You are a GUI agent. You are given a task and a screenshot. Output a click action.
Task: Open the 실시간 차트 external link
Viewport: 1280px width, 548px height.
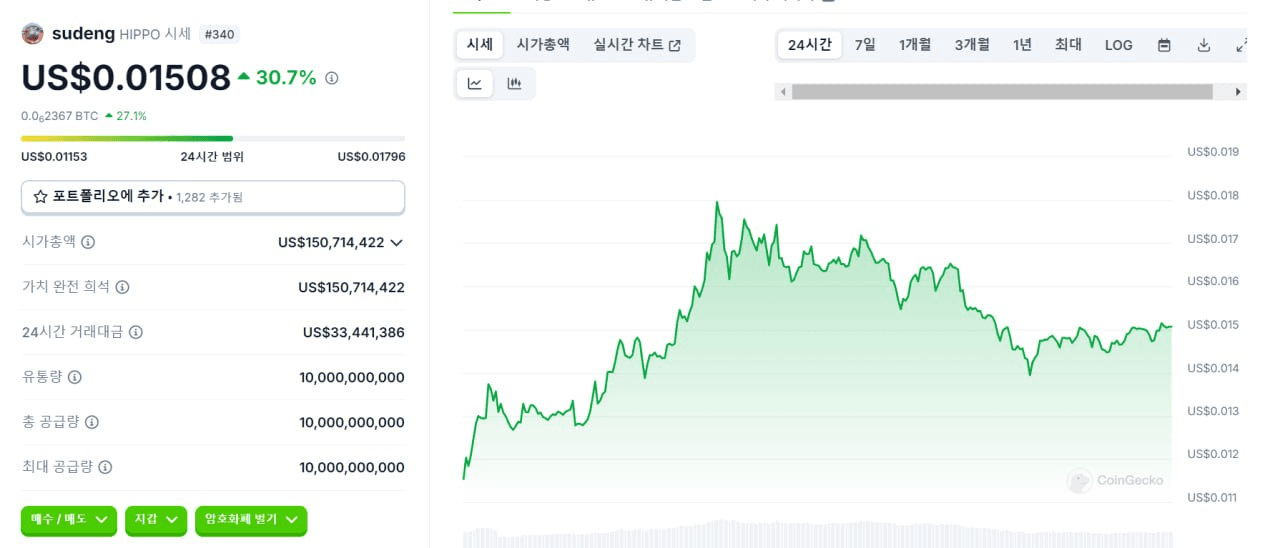[x=637, y=45]
